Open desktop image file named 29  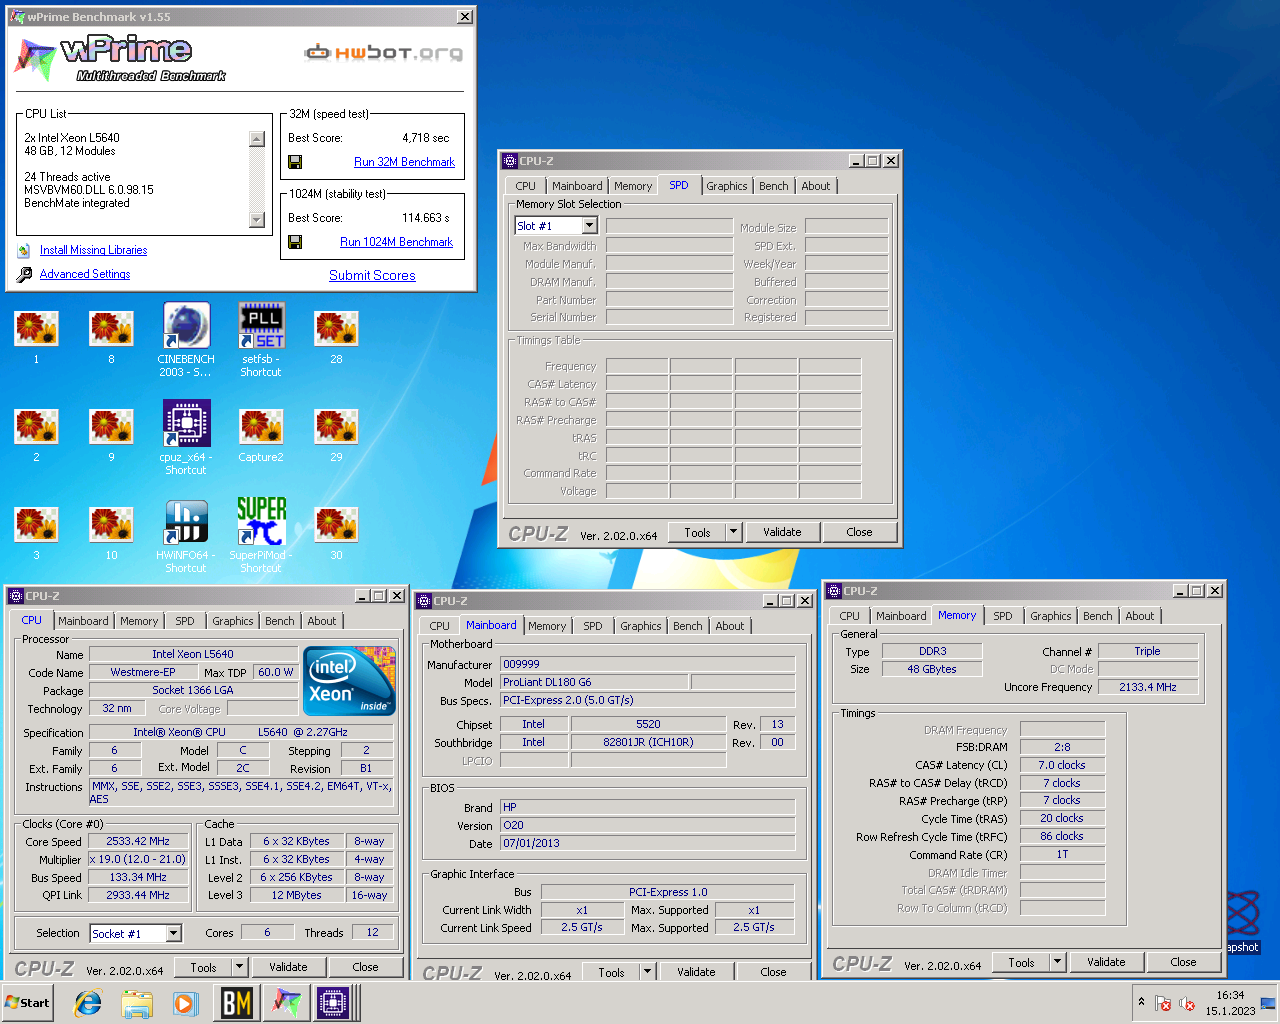(336, 435)
